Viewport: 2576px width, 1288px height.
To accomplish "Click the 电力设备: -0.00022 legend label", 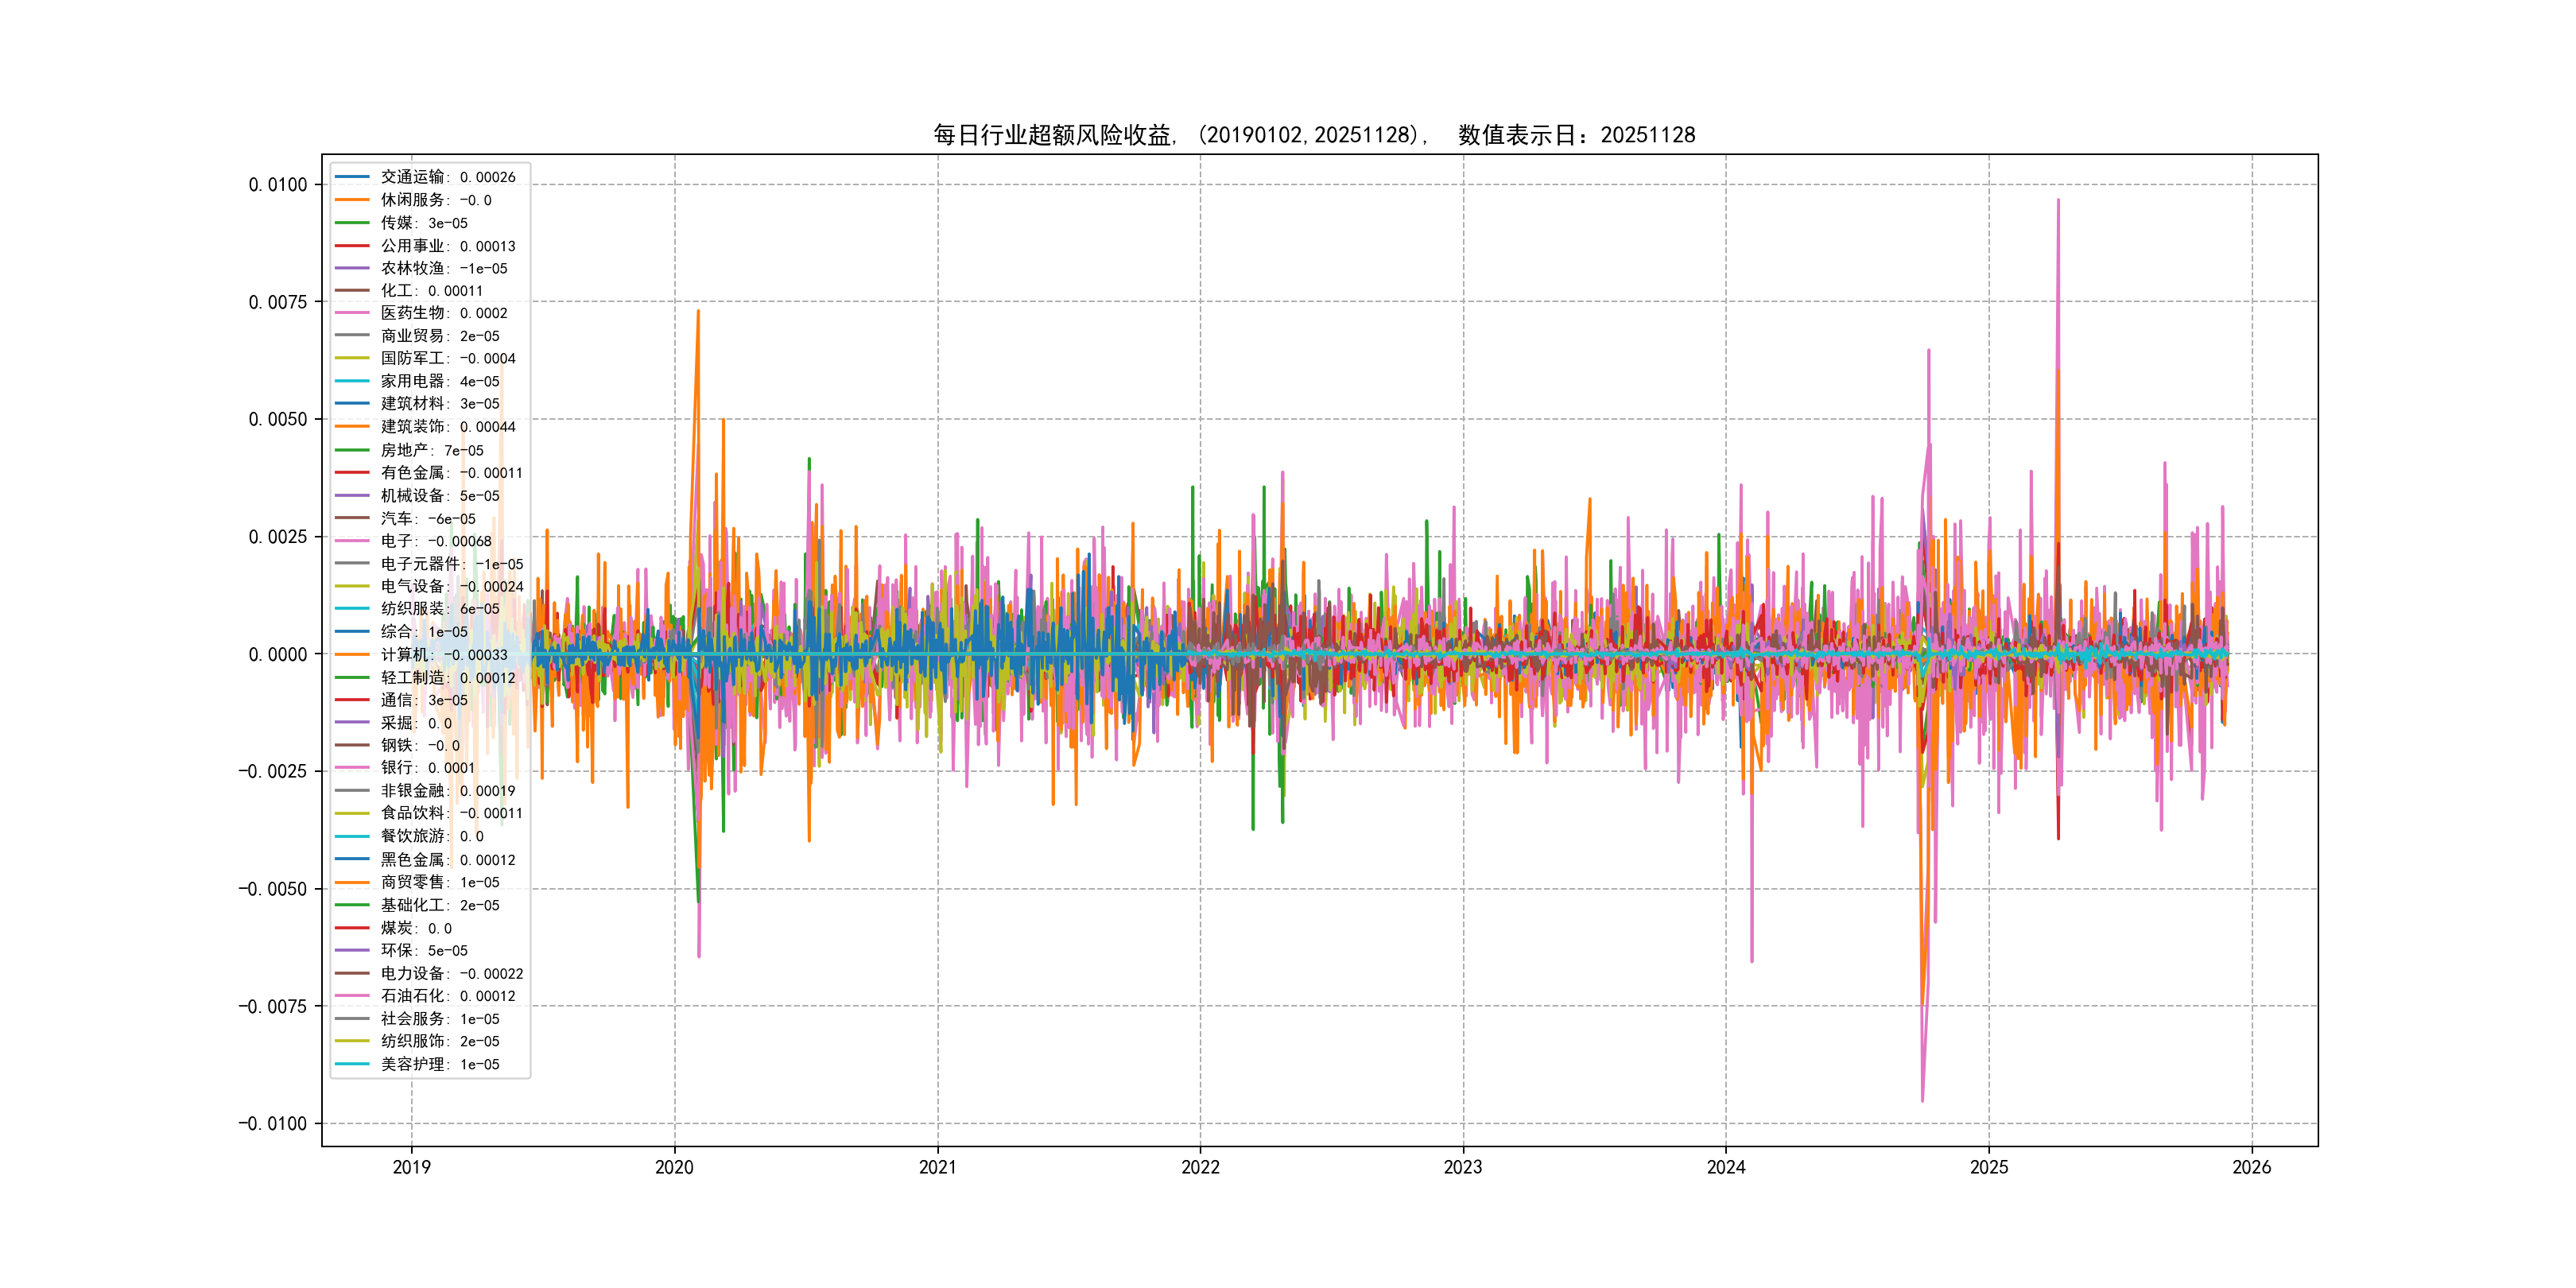I will click(452, 973).
